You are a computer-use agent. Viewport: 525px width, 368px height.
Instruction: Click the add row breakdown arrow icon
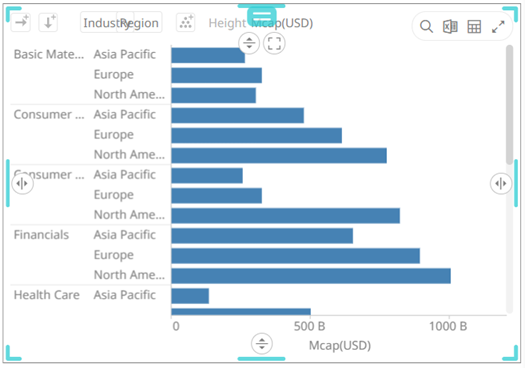pyautogui.click(x=48, y=22)
